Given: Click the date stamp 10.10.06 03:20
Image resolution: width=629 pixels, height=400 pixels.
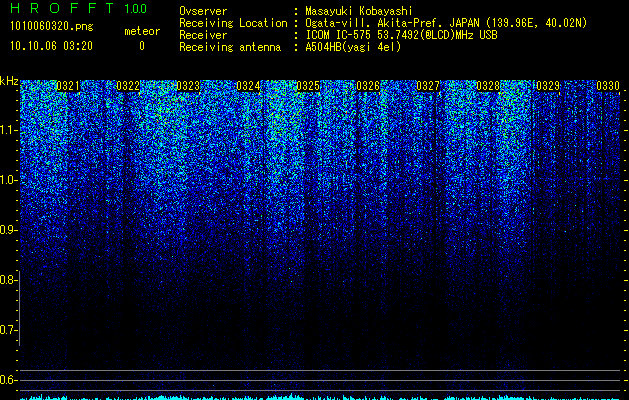Looking at the screenshot, I should point(51,46).
